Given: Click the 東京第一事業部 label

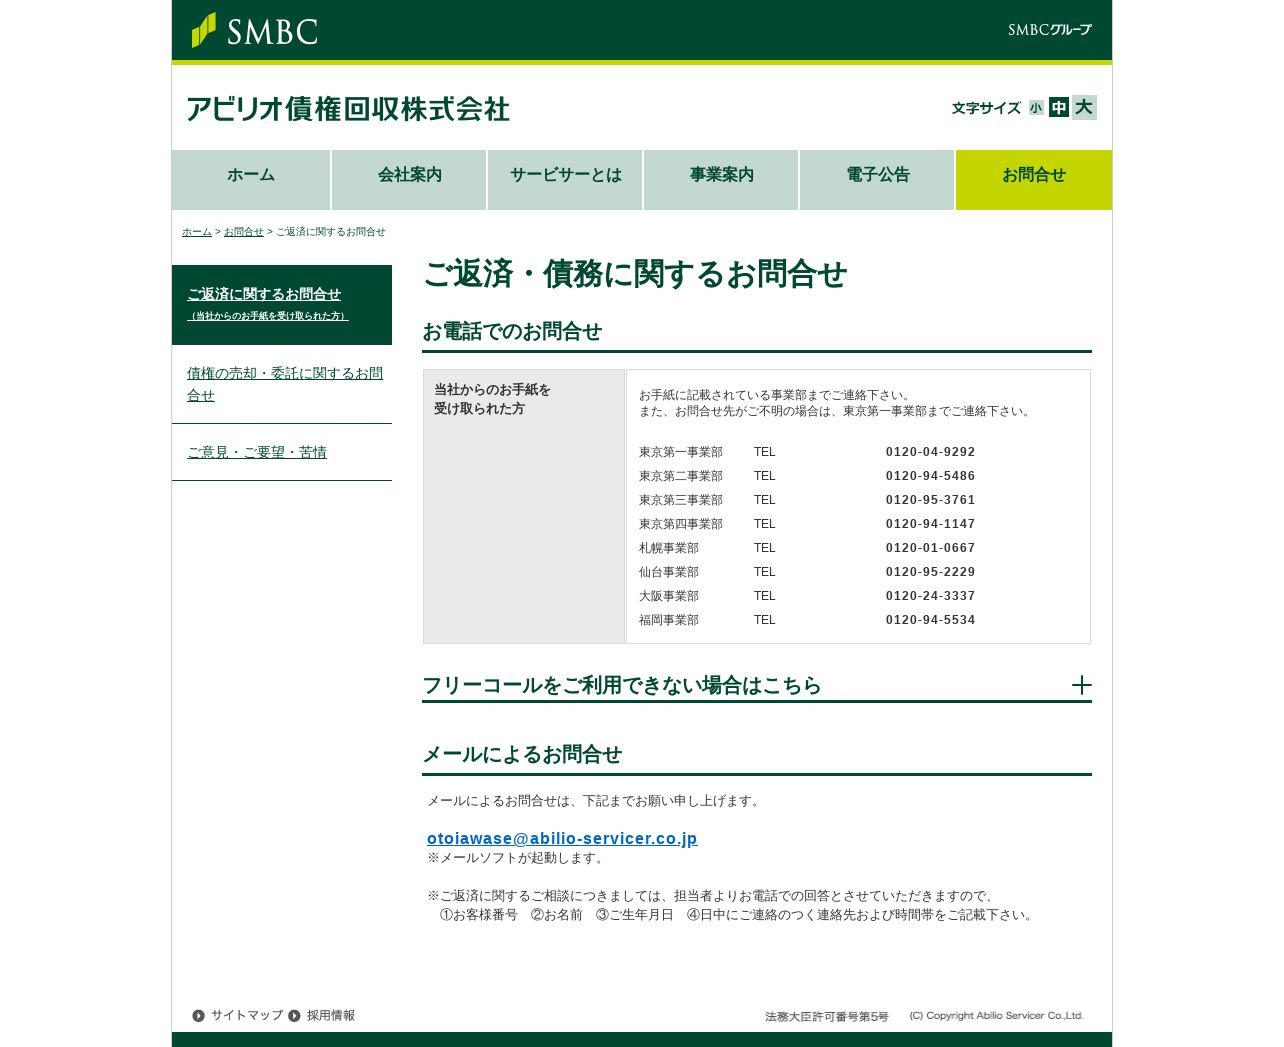Looking at the screenshot, I should (x=681, y=452).
